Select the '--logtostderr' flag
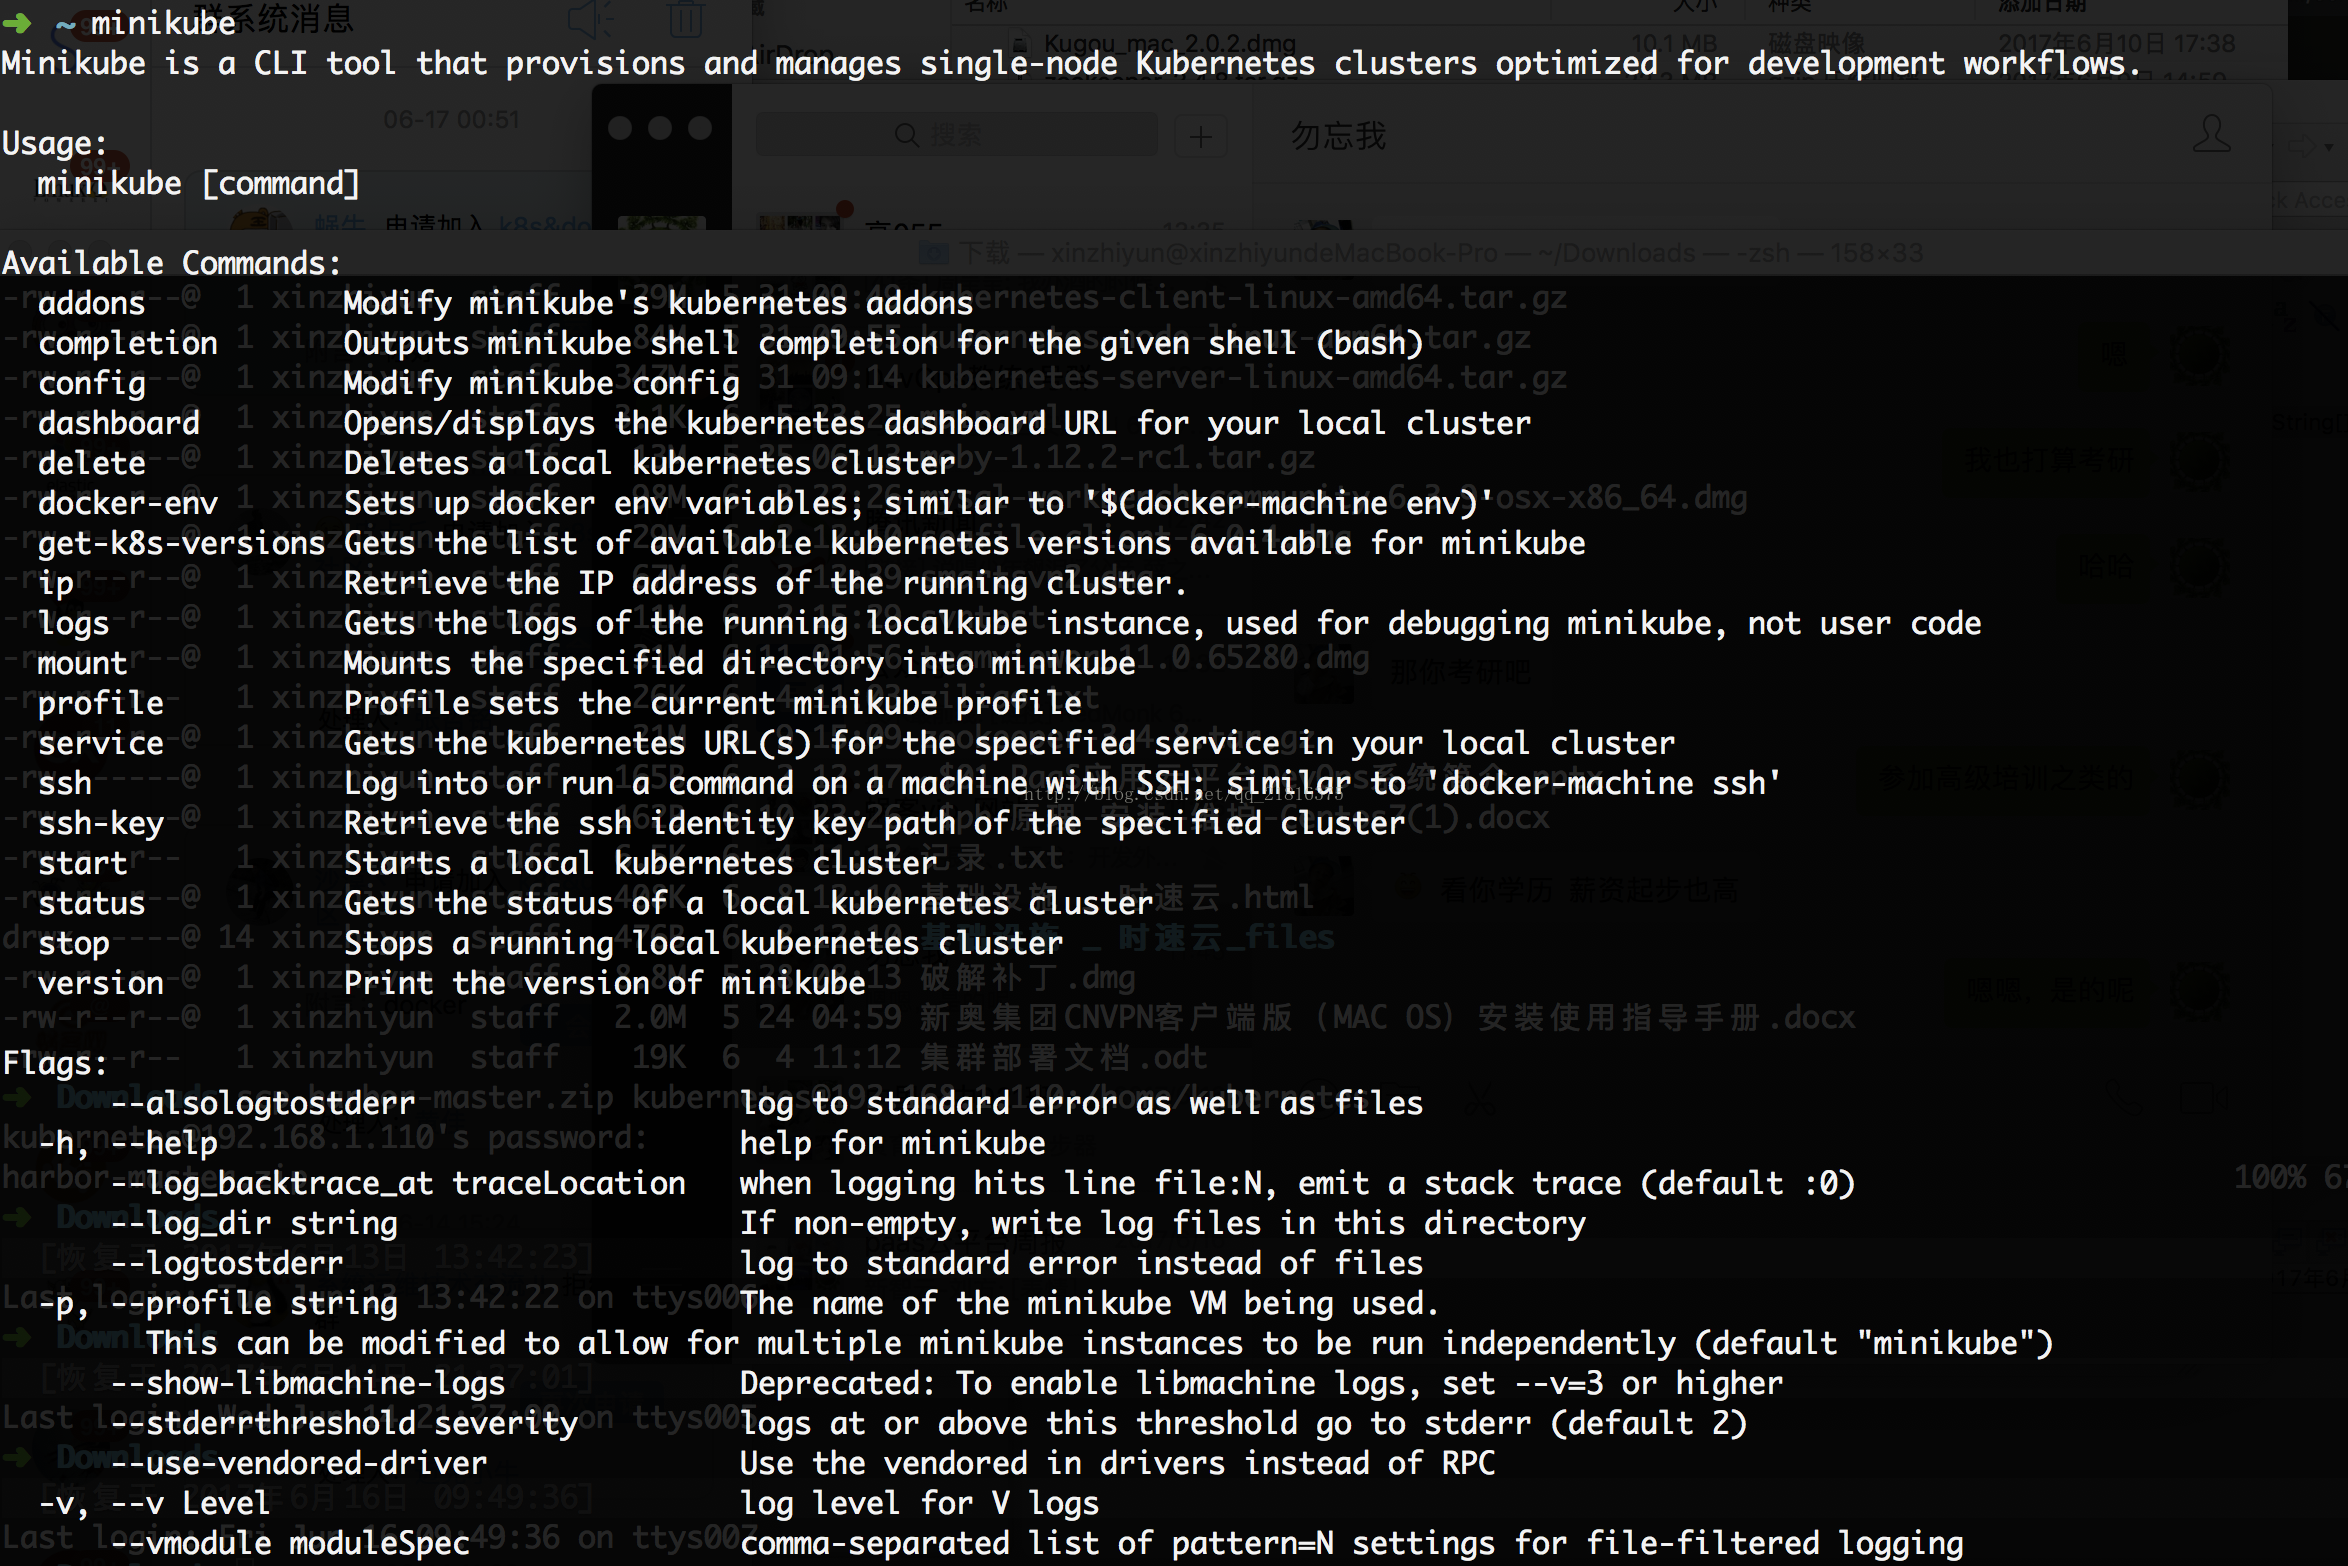Image resolution: width=2348 pixels, height=1566 pixels. pos(226,1263)
